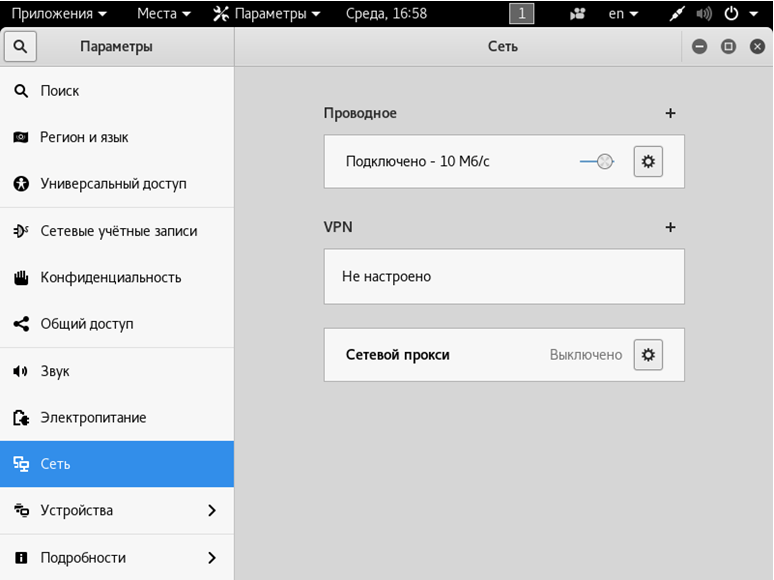Viewport: 774px width, 580px height.
Task: Click Подключено - 10 Мб/с text
Action: (418, 161)
